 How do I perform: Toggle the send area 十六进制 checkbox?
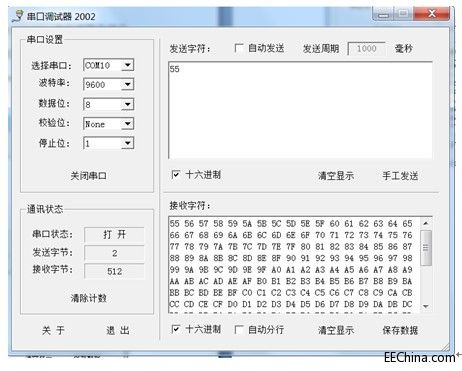(x=176, y=174)
